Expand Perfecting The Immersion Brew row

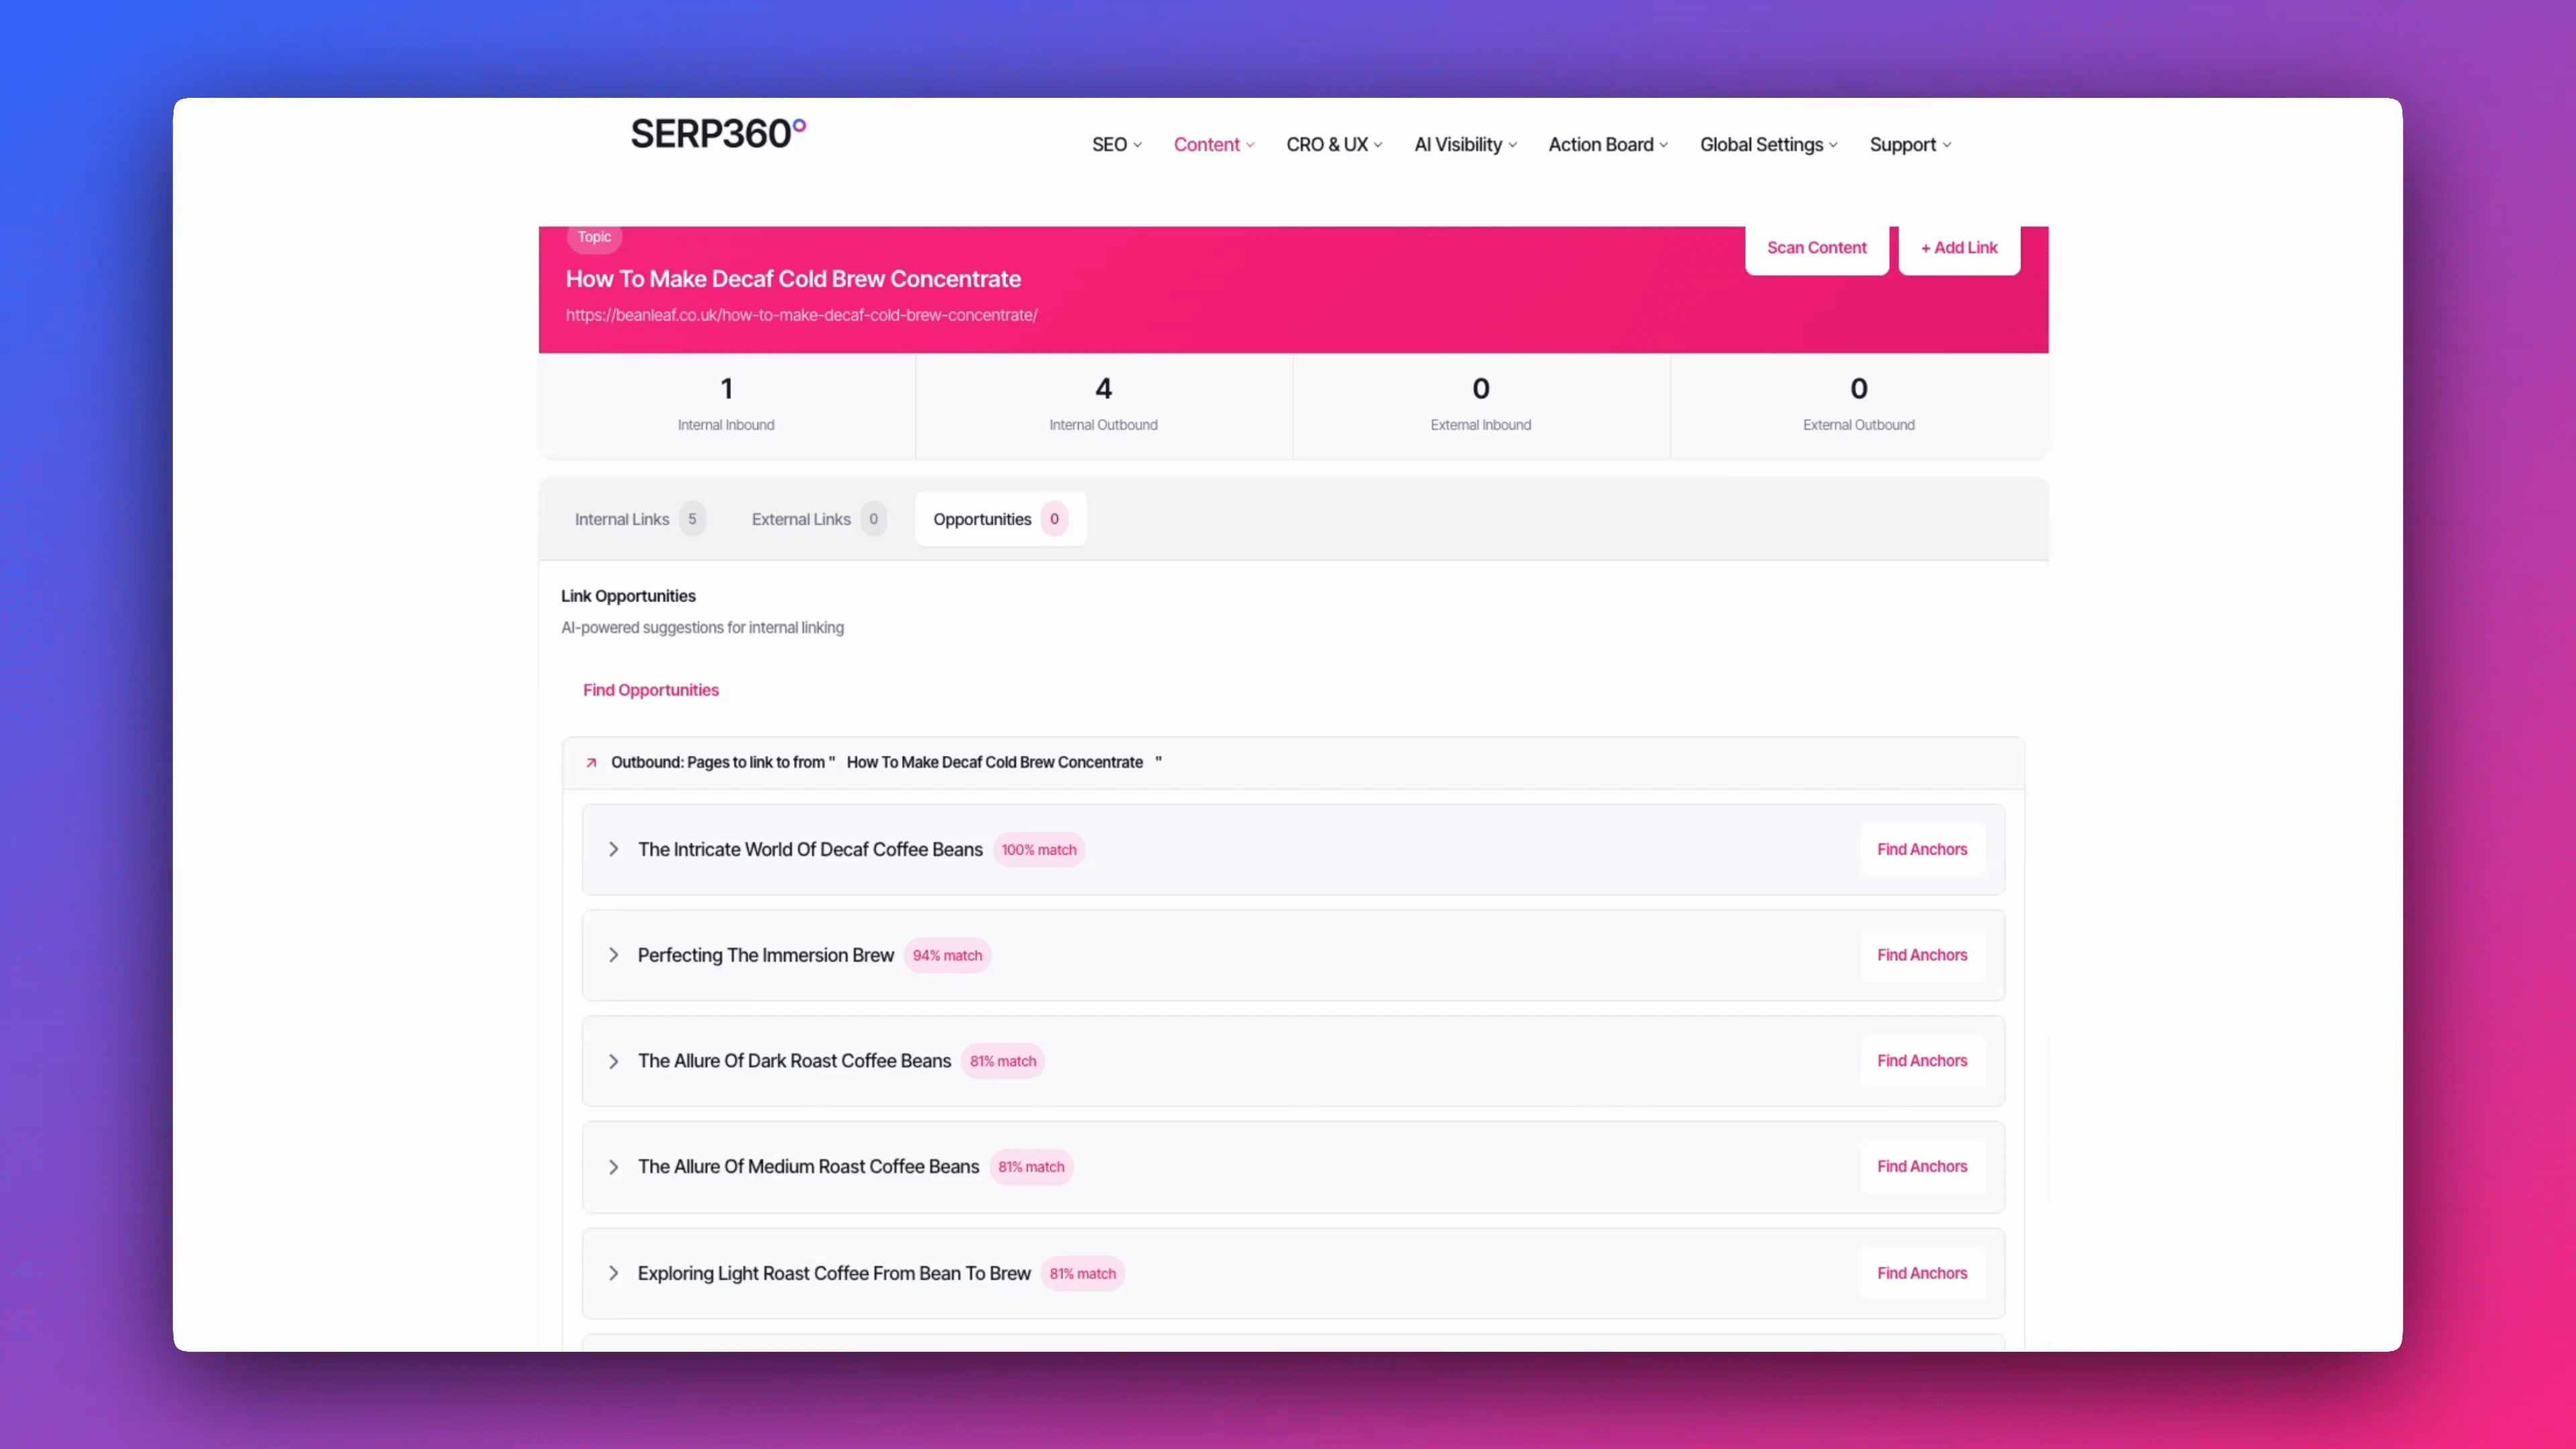(x=613, y=956)
